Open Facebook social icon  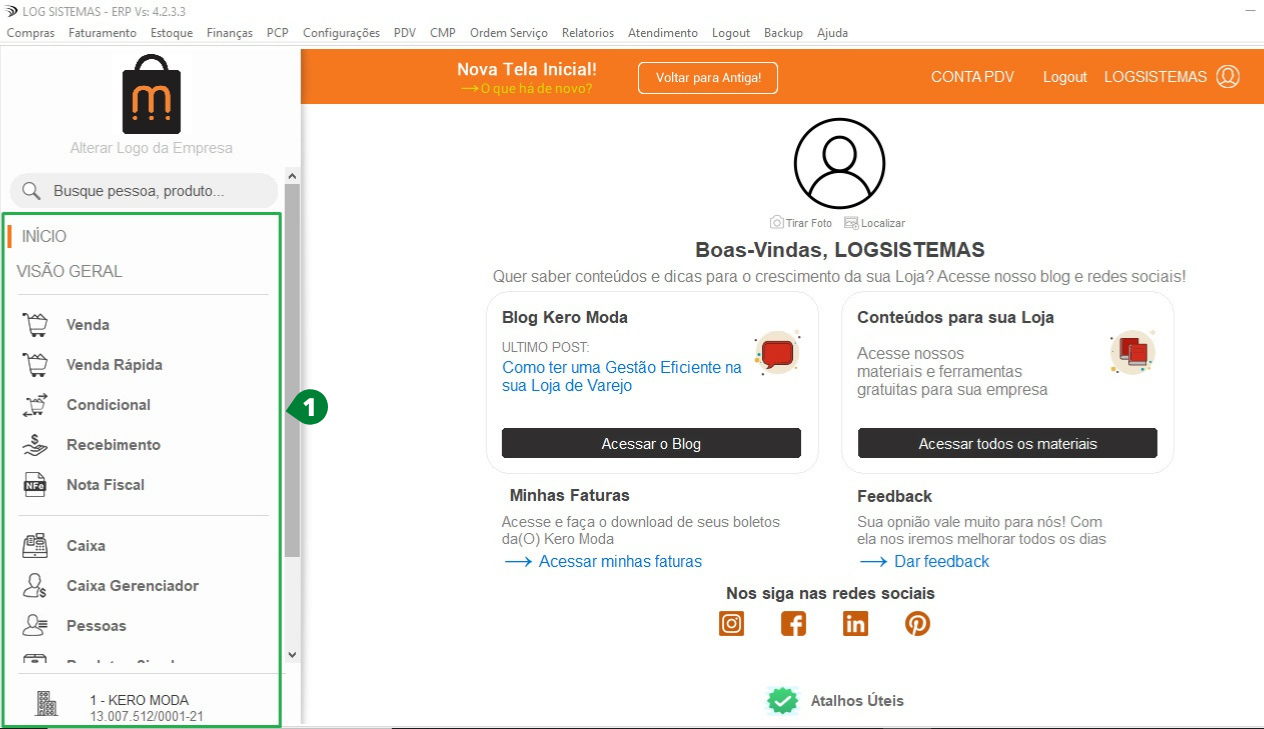point(794,624)
